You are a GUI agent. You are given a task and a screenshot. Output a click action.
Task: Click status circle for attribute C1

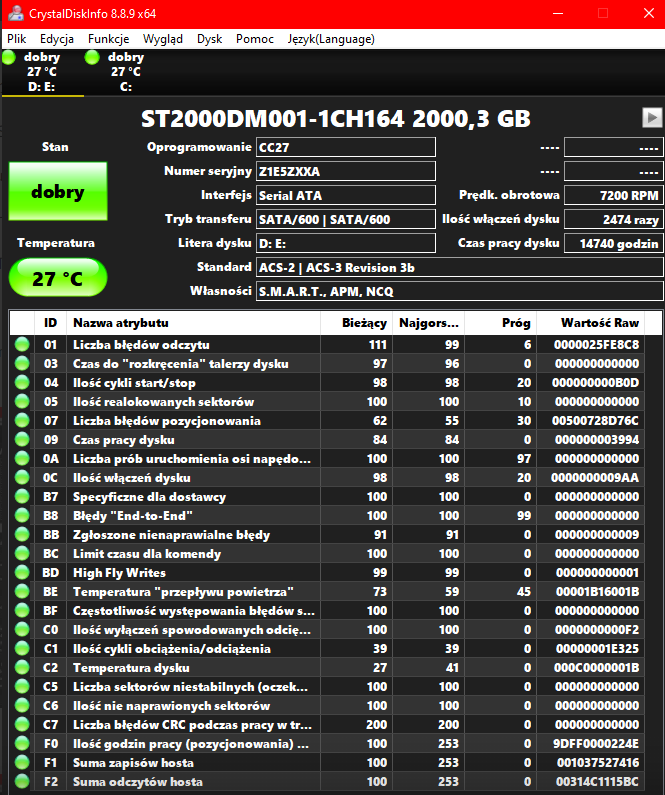(x=22, y=649)
